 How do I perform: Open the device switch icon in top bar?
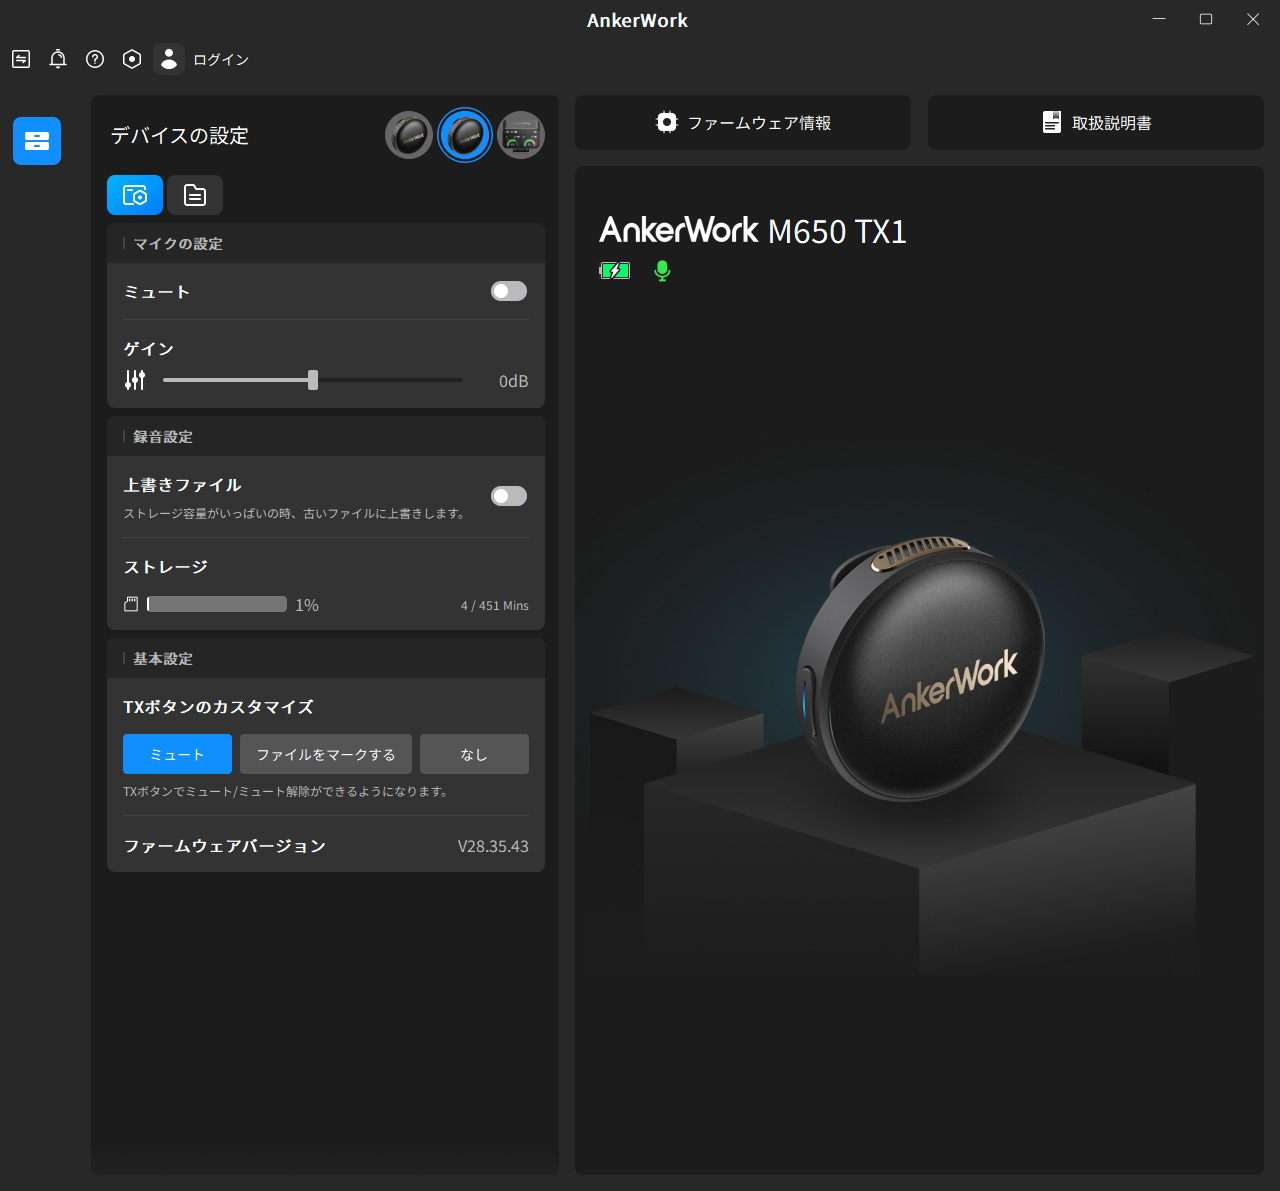tap(21, 59)
